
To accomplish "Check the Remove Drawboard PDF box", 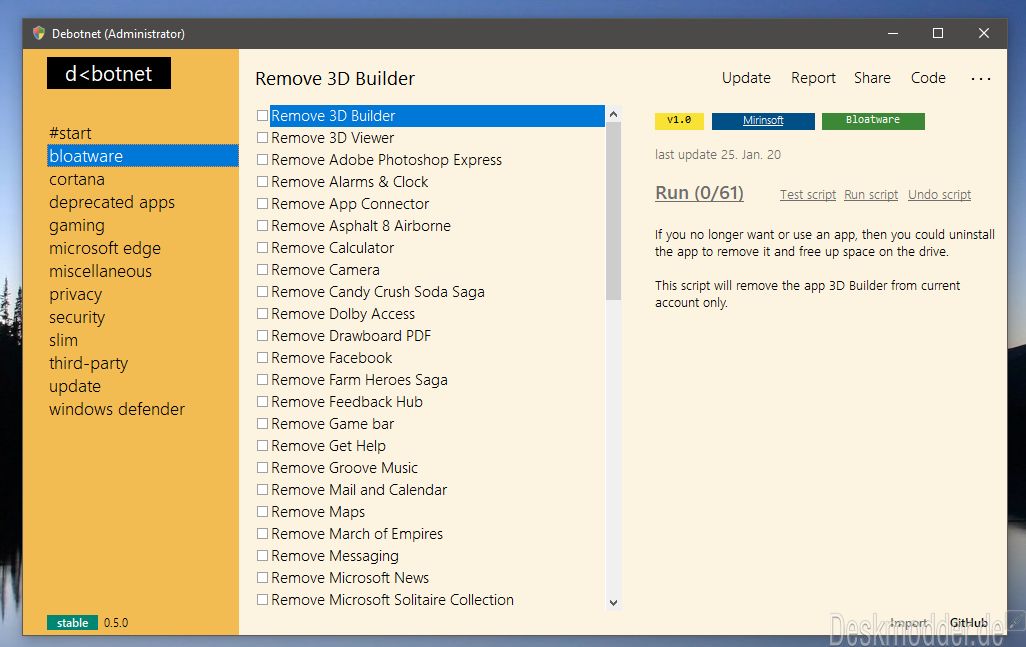I will [x=262, y=336].
